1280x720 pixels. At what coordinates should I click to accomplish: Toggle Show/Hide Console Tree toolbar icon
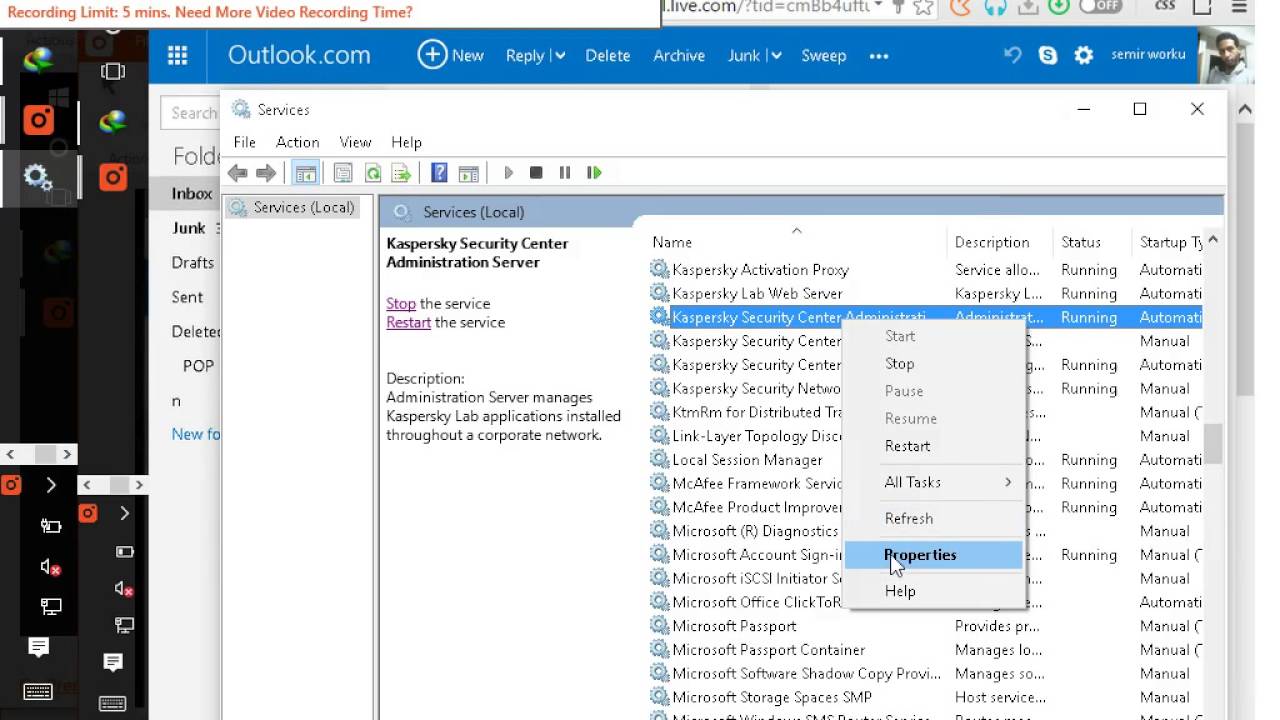click(x=305, y=173)
